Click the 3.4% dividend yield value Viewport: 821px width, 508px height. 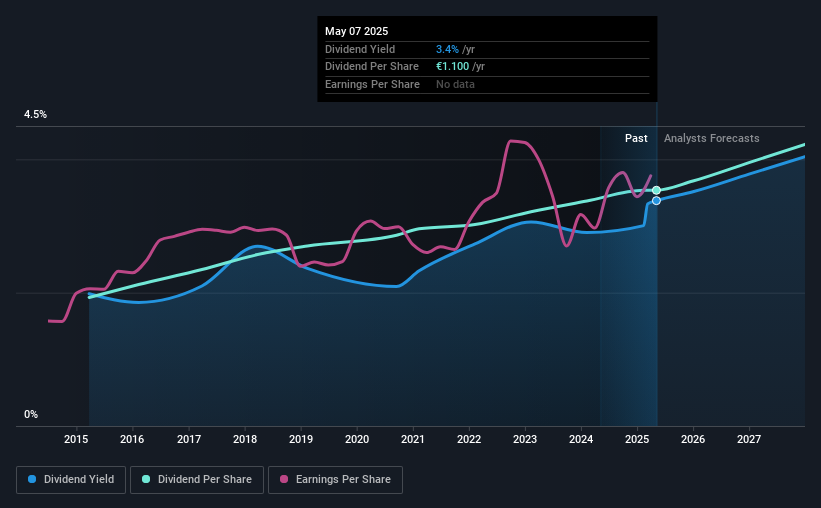447,49
